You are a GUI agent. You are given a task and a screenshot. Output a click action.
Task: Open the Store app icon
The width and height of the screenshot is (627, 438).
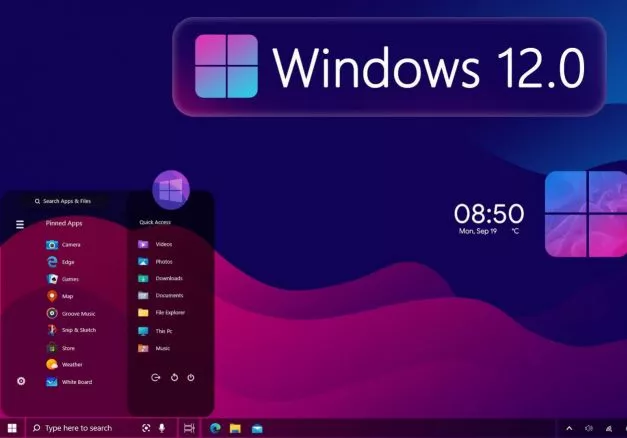52,348
